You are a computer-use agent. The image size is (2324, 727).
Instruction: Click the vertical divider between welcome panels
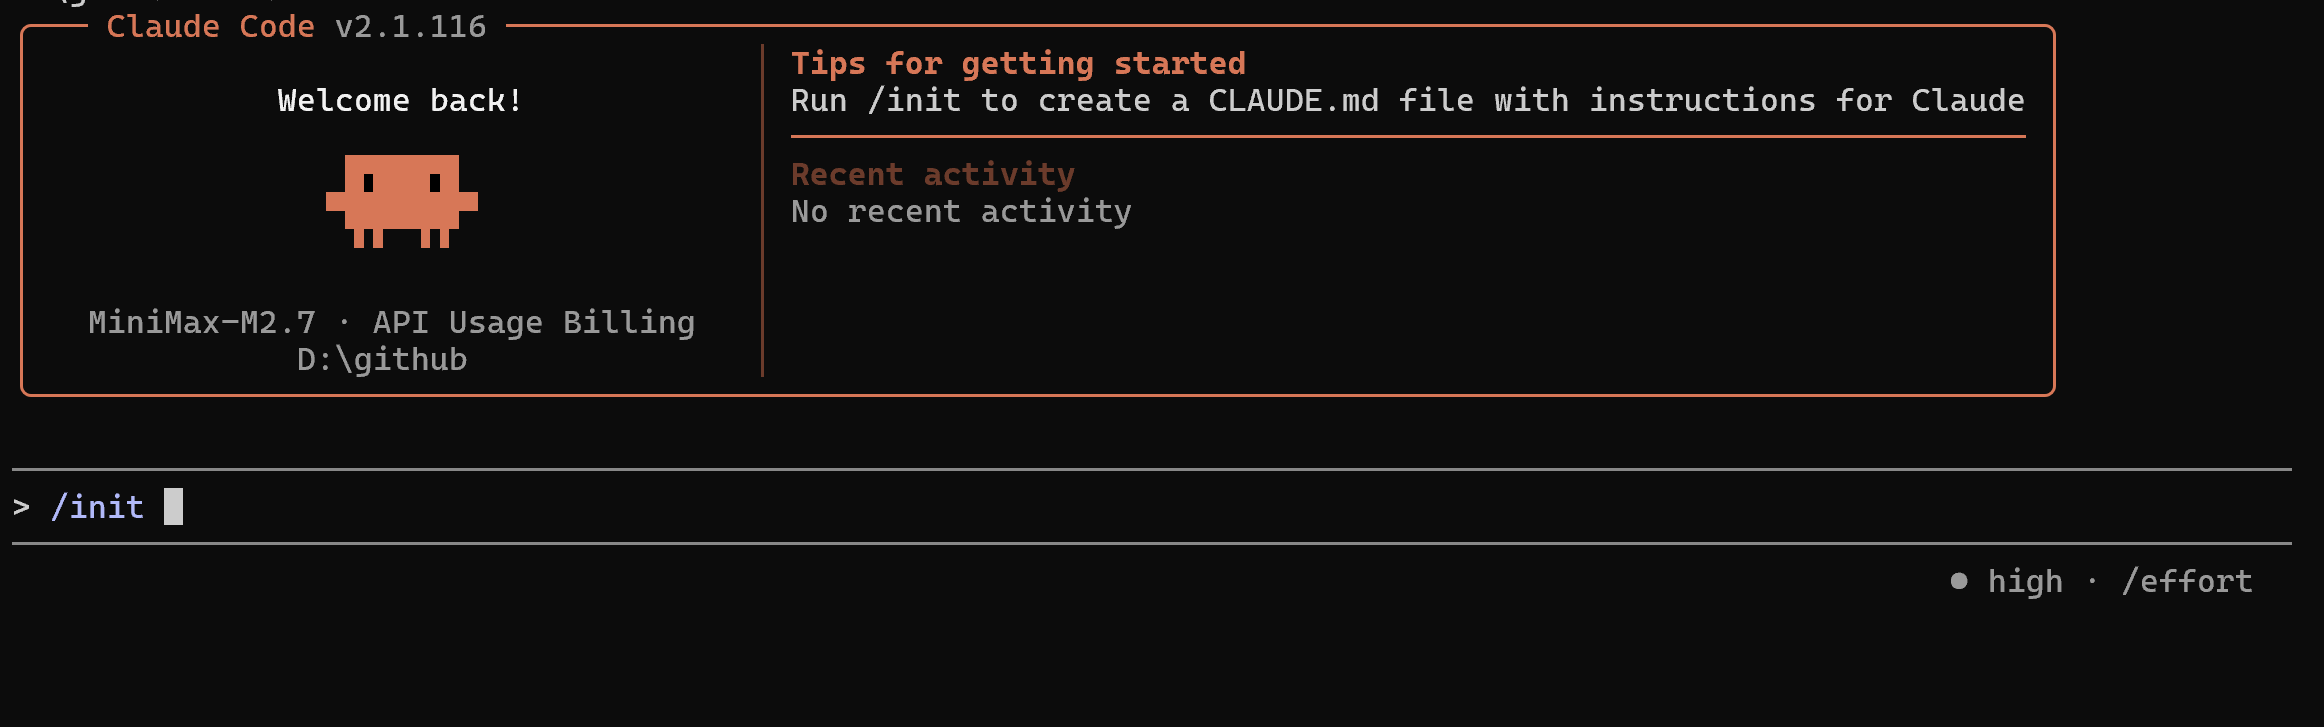pyautogui.click(x=762, y=210)
